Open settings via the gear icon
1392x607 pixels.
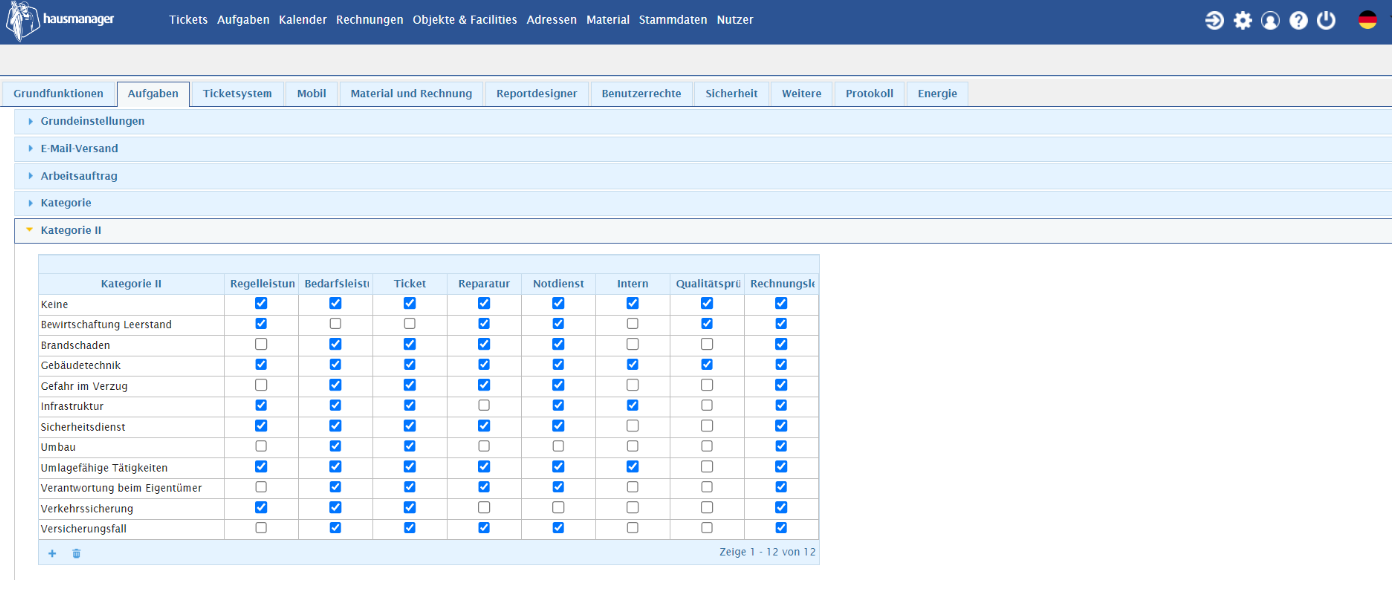point(1243,20)
